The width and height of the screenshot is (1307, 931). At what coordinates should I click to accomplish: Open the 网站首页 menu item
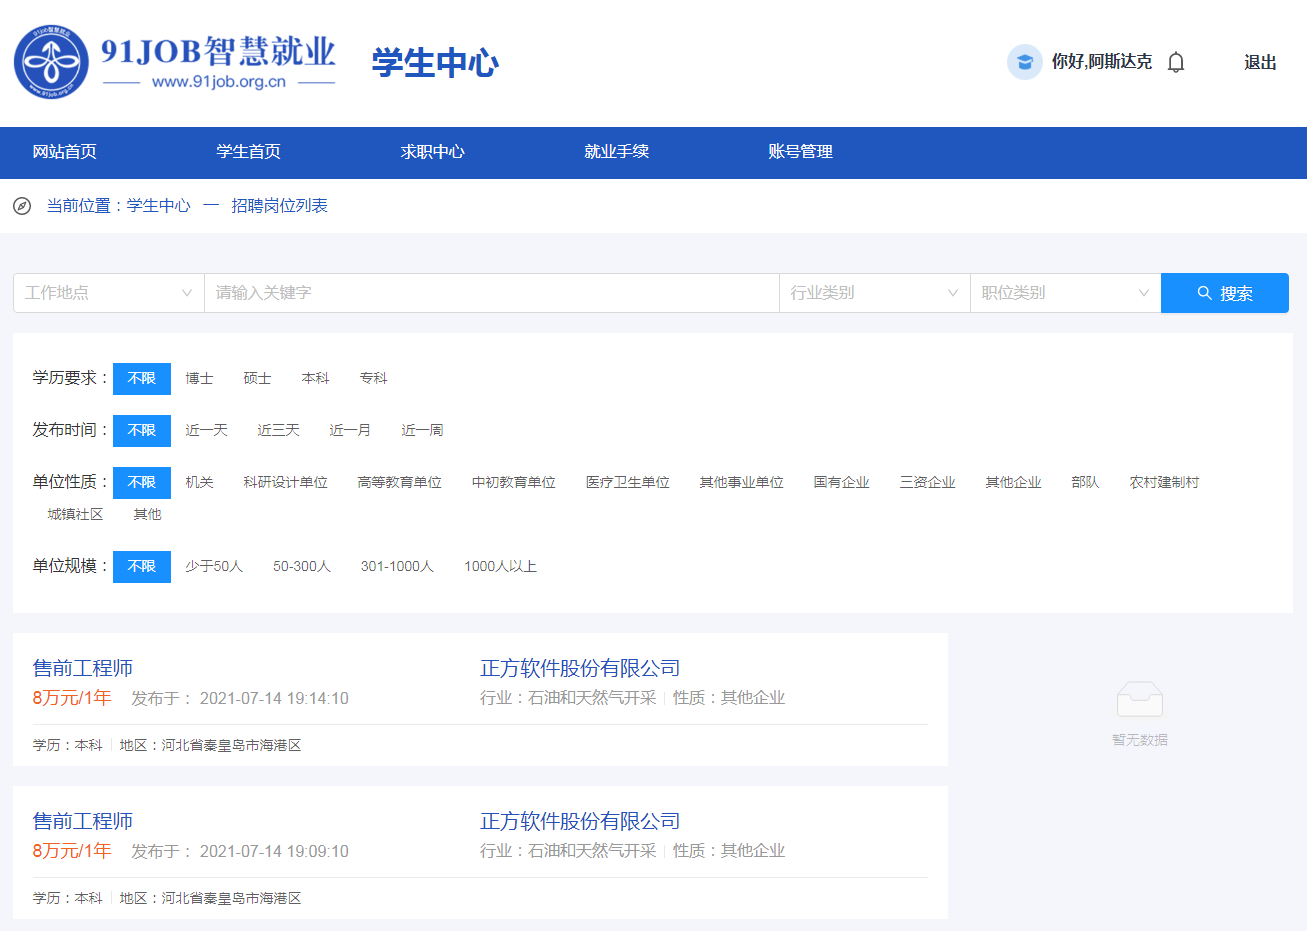point(64,152)
